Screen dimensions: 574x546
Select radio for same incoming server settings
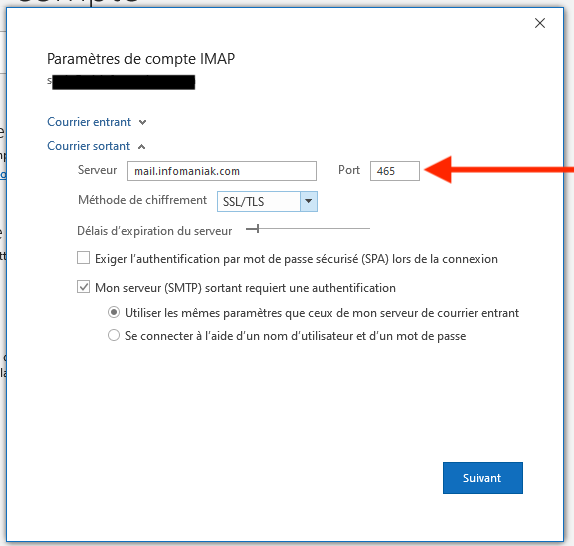pos(114,313)
